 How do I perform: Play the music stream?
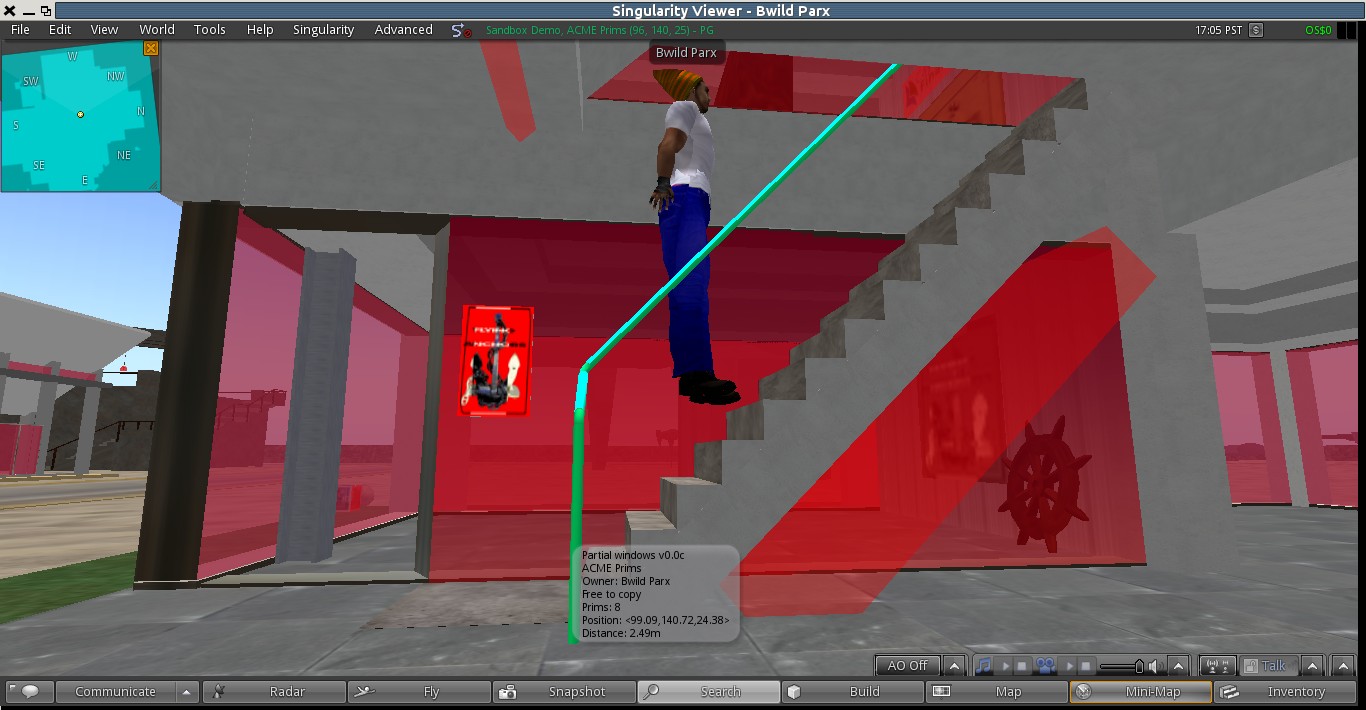(1006, 666)
